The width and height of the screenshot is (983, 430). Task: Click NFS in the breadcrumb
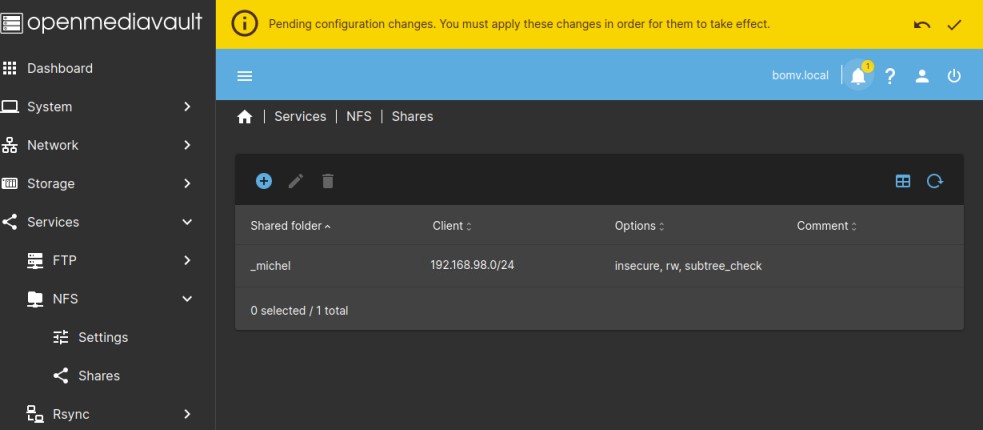point(359,117)
